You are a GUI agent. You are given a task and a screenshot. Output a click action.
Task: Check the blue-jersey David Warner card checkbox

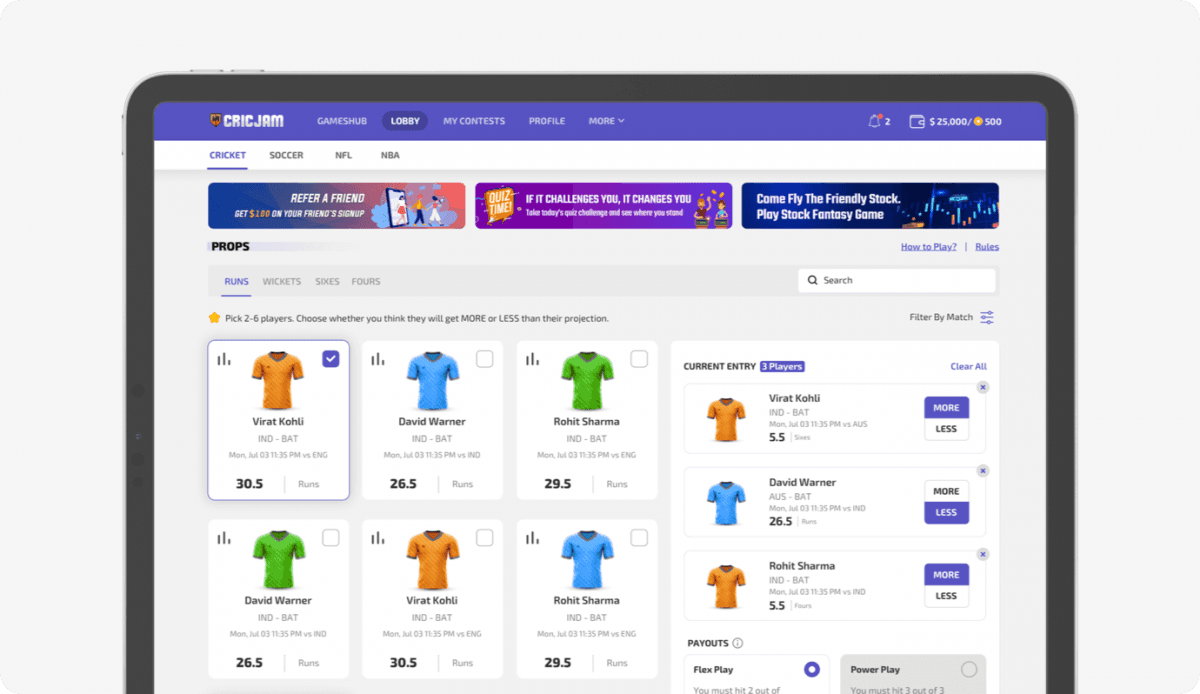(484, 359)
